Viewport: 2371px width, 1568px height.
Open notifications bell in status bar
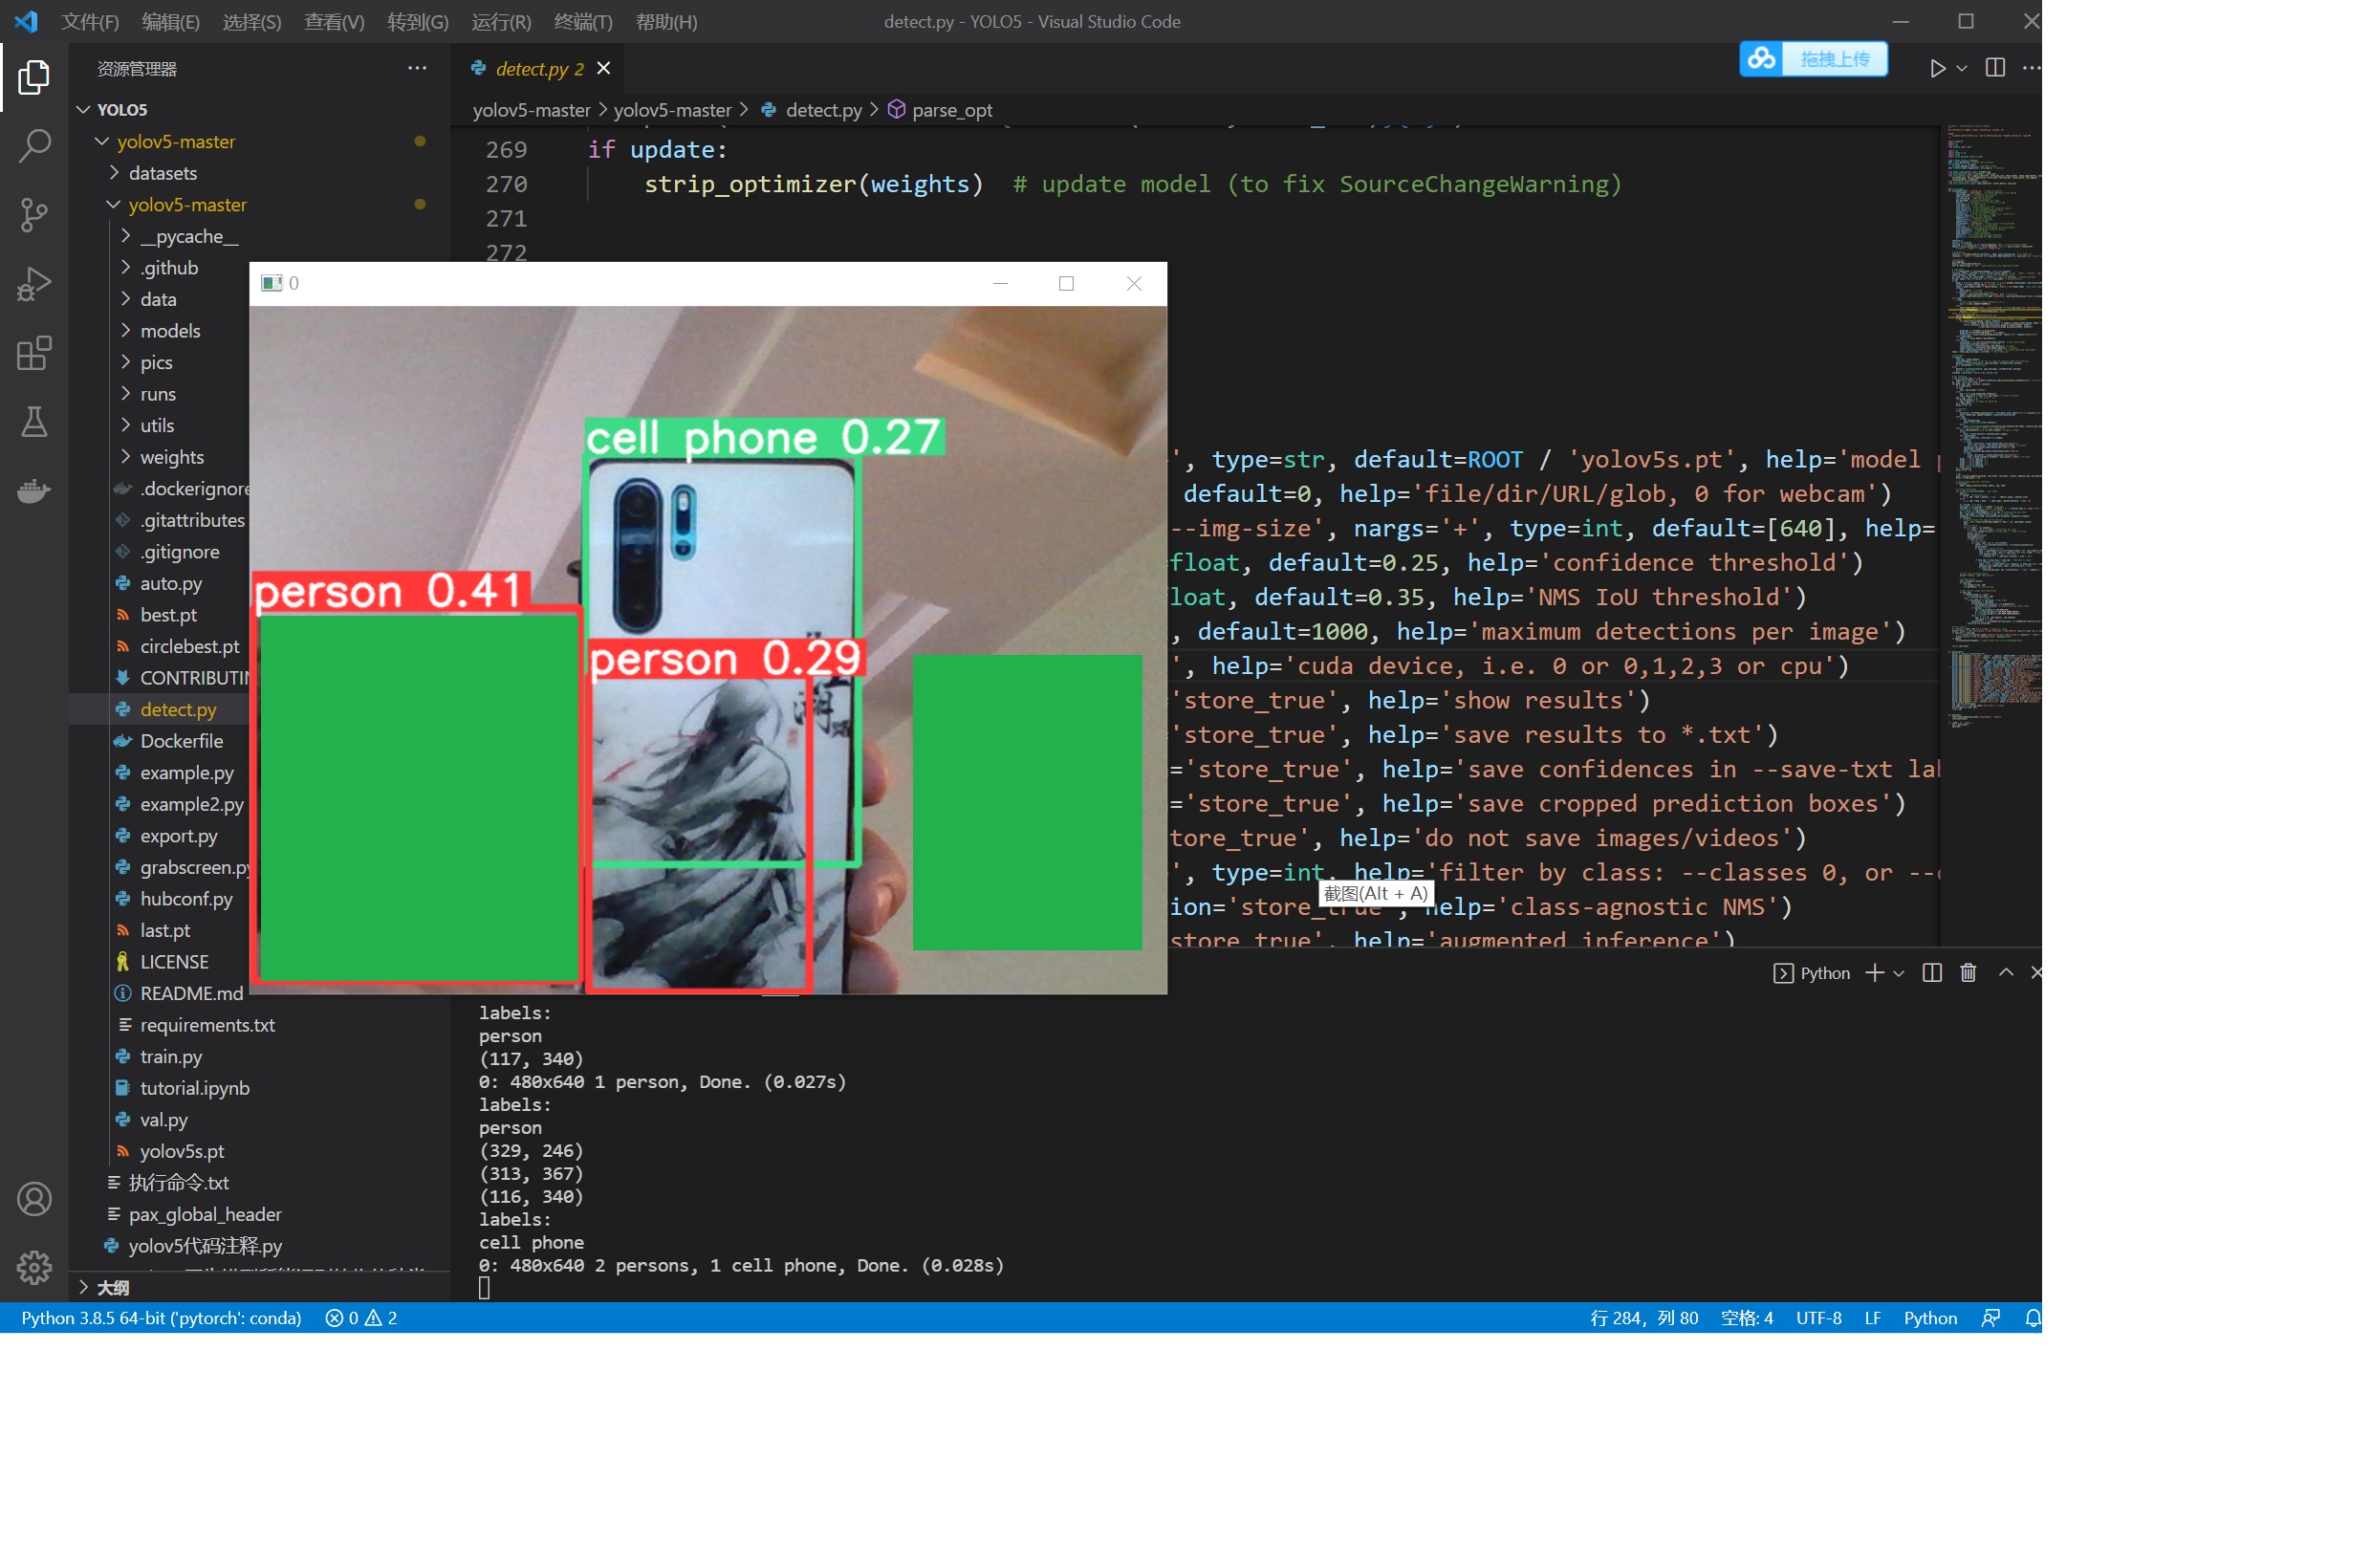point(2032,1318)
